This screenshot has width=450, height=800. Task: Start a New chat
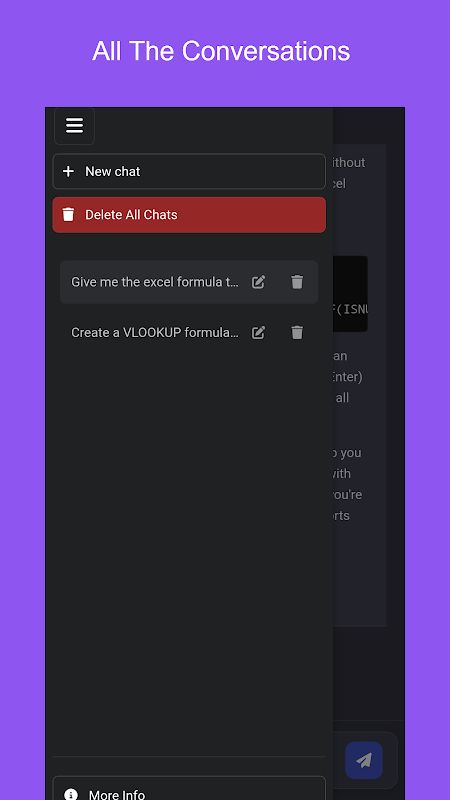point(189,171)
